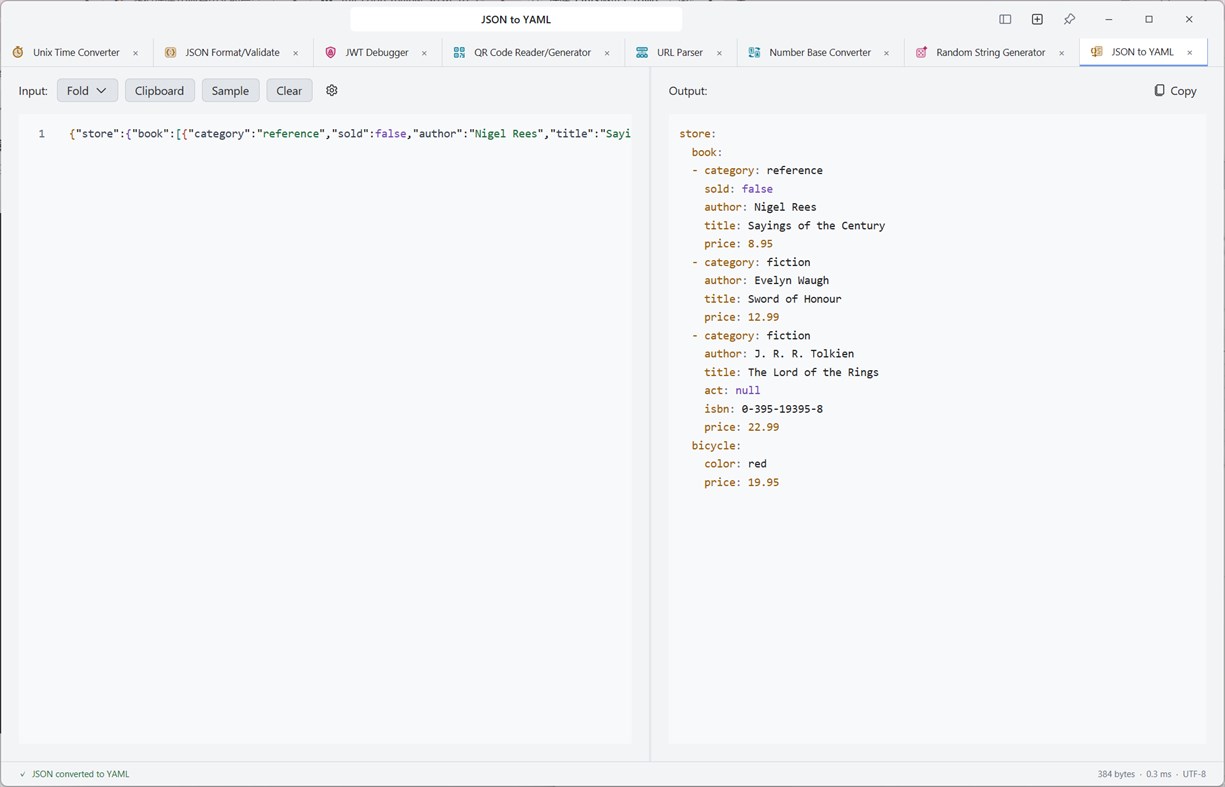This screenshot has width=1225, height=787.
Task: Click the JWT Debugger shield icon
Action: [331, 52]
